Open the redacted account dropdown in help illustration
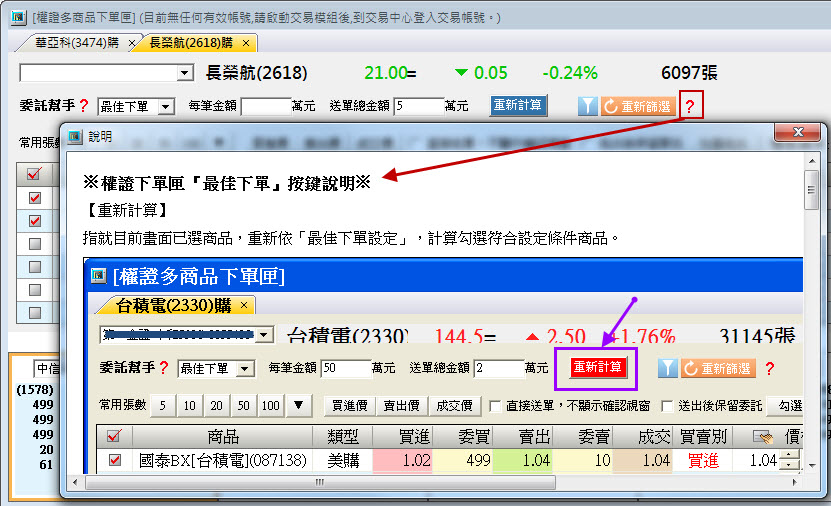The width and height of the screenshot is (831, 506). (263, 335)
